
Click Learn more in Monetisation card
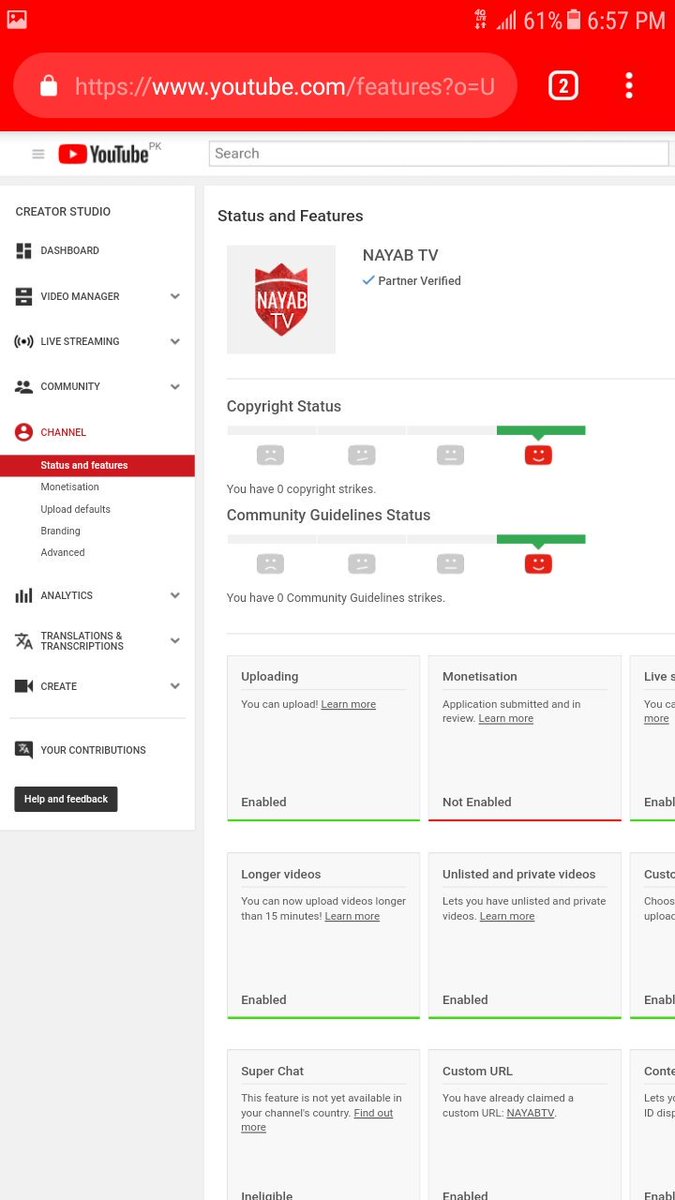(506, 719)
